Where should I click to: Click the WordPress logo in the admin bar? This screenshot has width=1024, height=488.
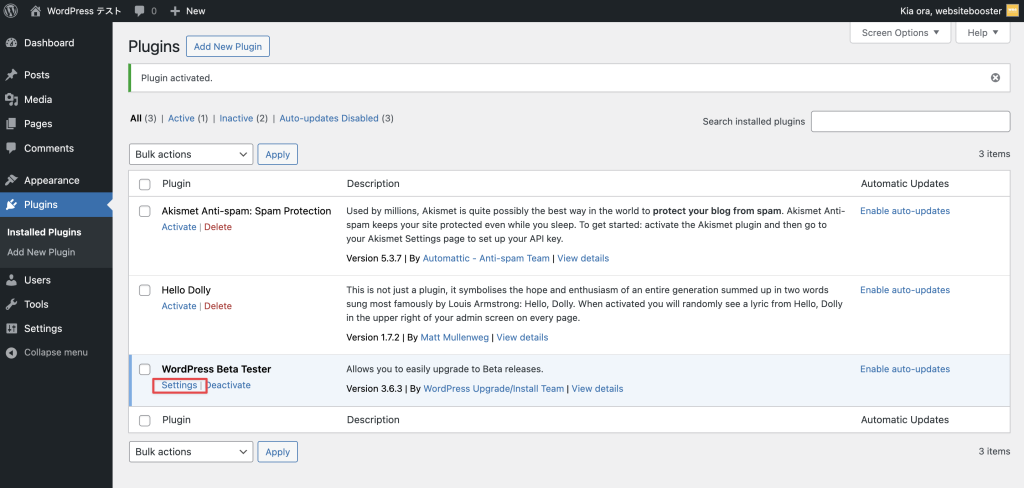[x=11, y=10]
